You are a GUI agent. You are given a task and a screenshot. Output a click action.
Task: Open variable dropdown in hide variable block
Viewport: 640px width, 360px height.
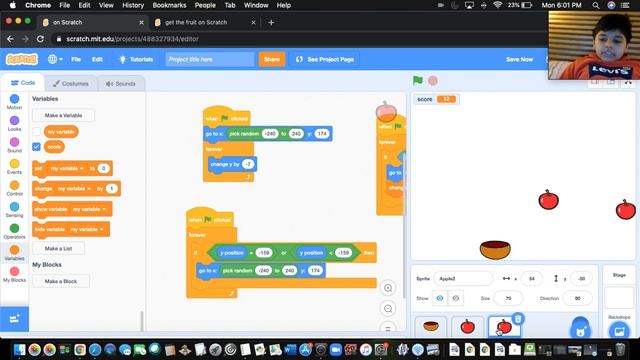[x=87, y=229]
